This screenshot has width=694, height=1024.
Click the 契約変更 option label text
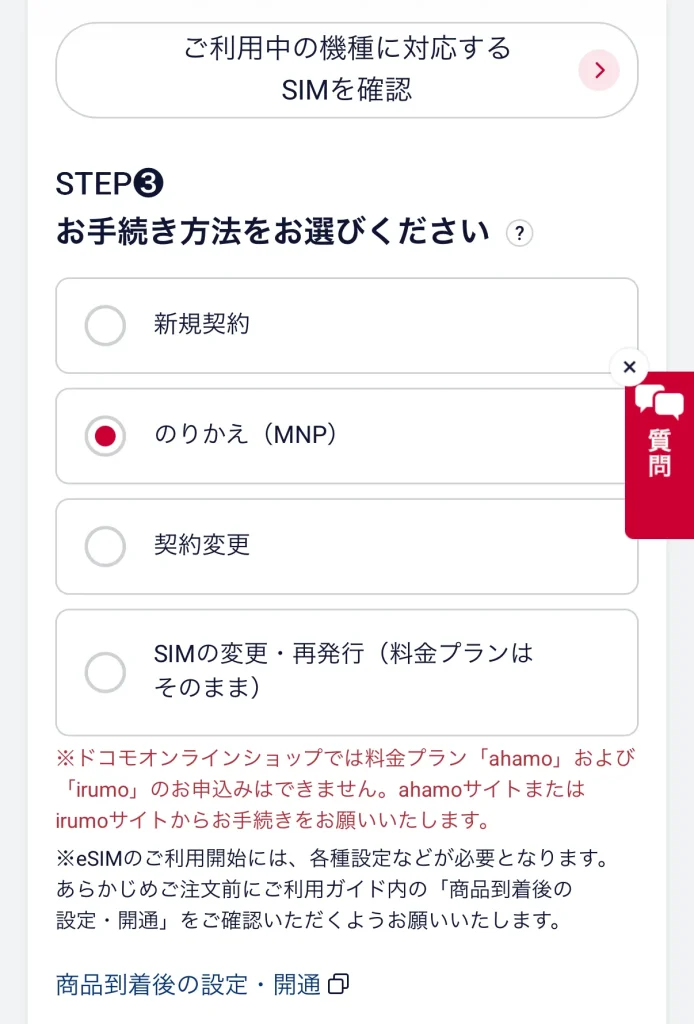202,545
